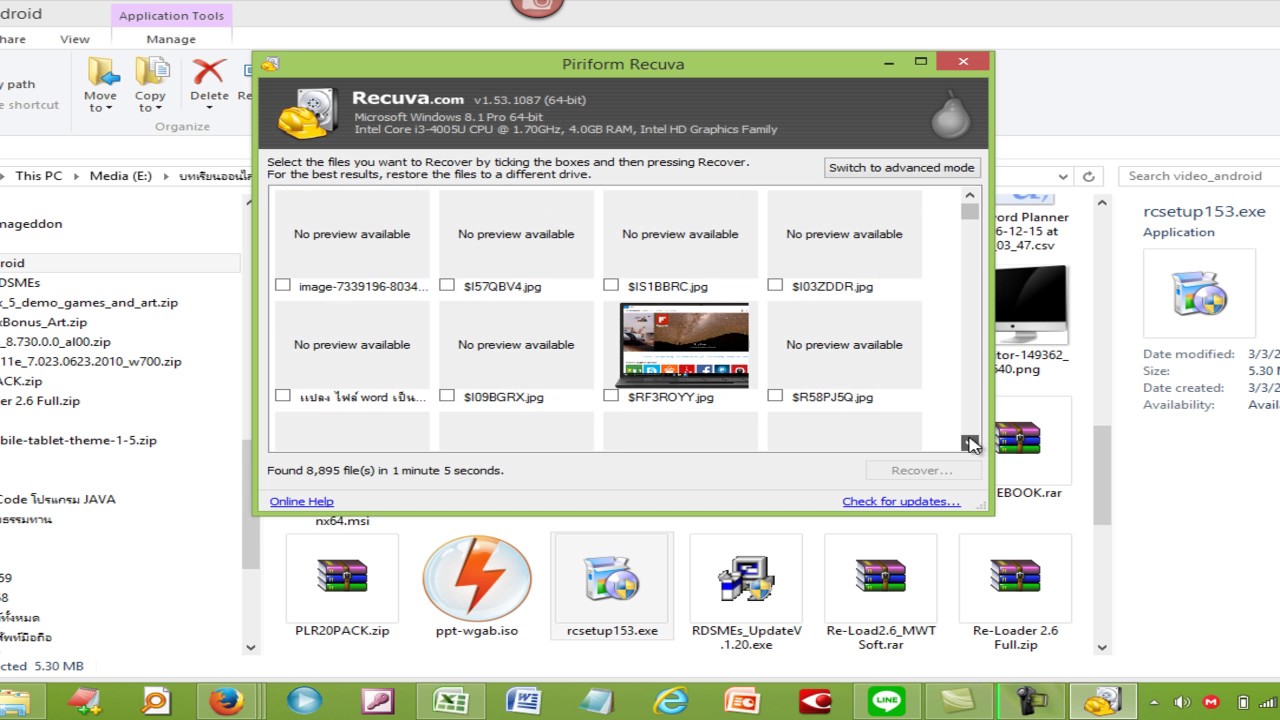Image resolution: width=1280 pixels, height=720 pixels.
Task: Click the Piriform pear logo in Recuva
Action: tap(950, 113)
